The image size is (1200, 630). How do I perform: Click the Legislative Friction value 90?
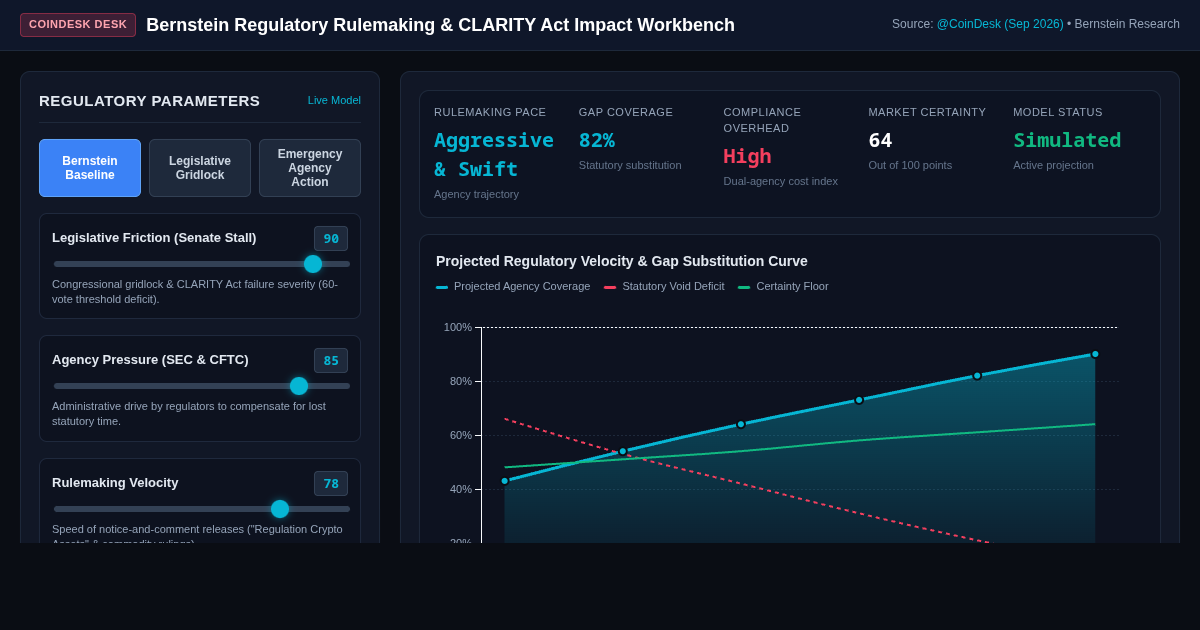coord(331,238)
